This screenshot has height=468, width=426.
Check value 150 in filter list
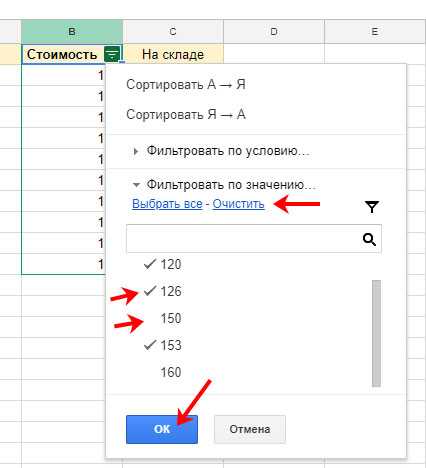point(163,318)
